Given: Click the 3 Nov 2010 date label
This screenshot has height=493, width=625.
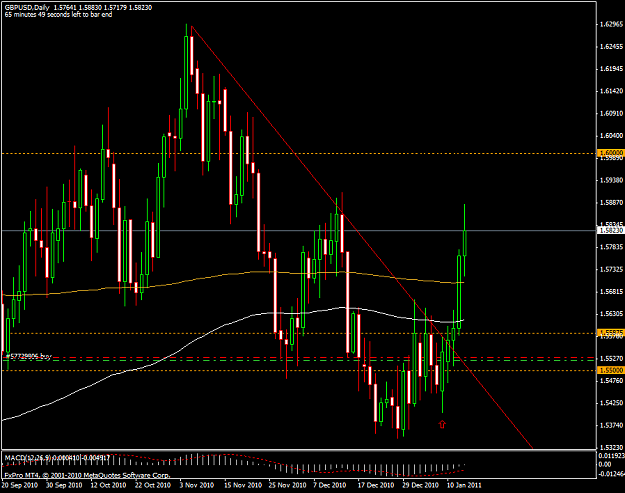Looking at the screenshot, I should [197, 485].
